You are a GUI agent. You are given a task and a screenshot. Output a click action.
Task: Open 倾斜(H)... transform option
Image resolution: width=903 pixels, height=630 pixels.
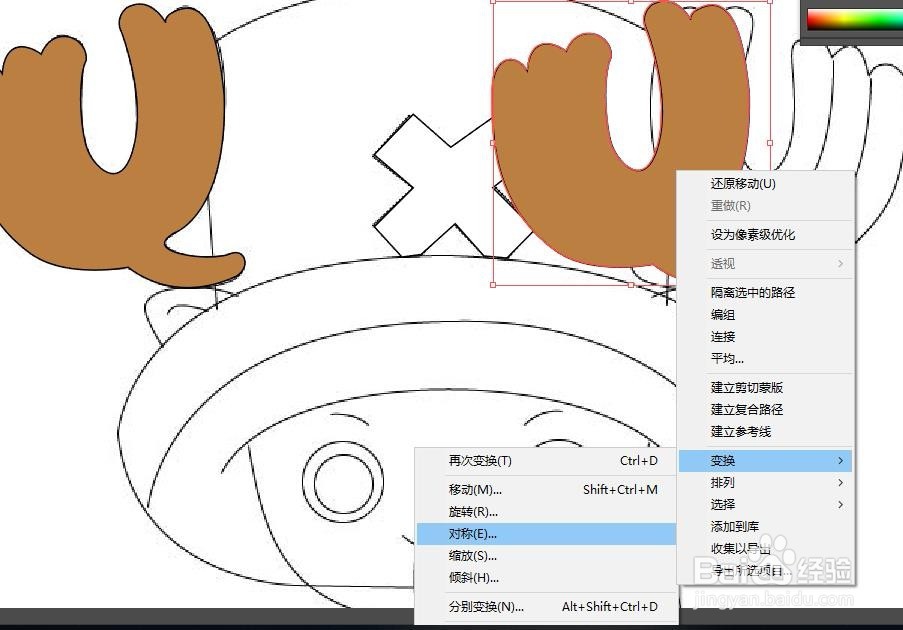coord(546,578)
